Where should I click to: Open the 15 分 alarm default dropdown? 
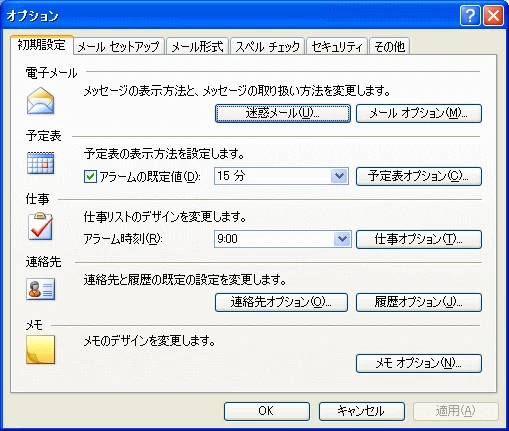339,176
